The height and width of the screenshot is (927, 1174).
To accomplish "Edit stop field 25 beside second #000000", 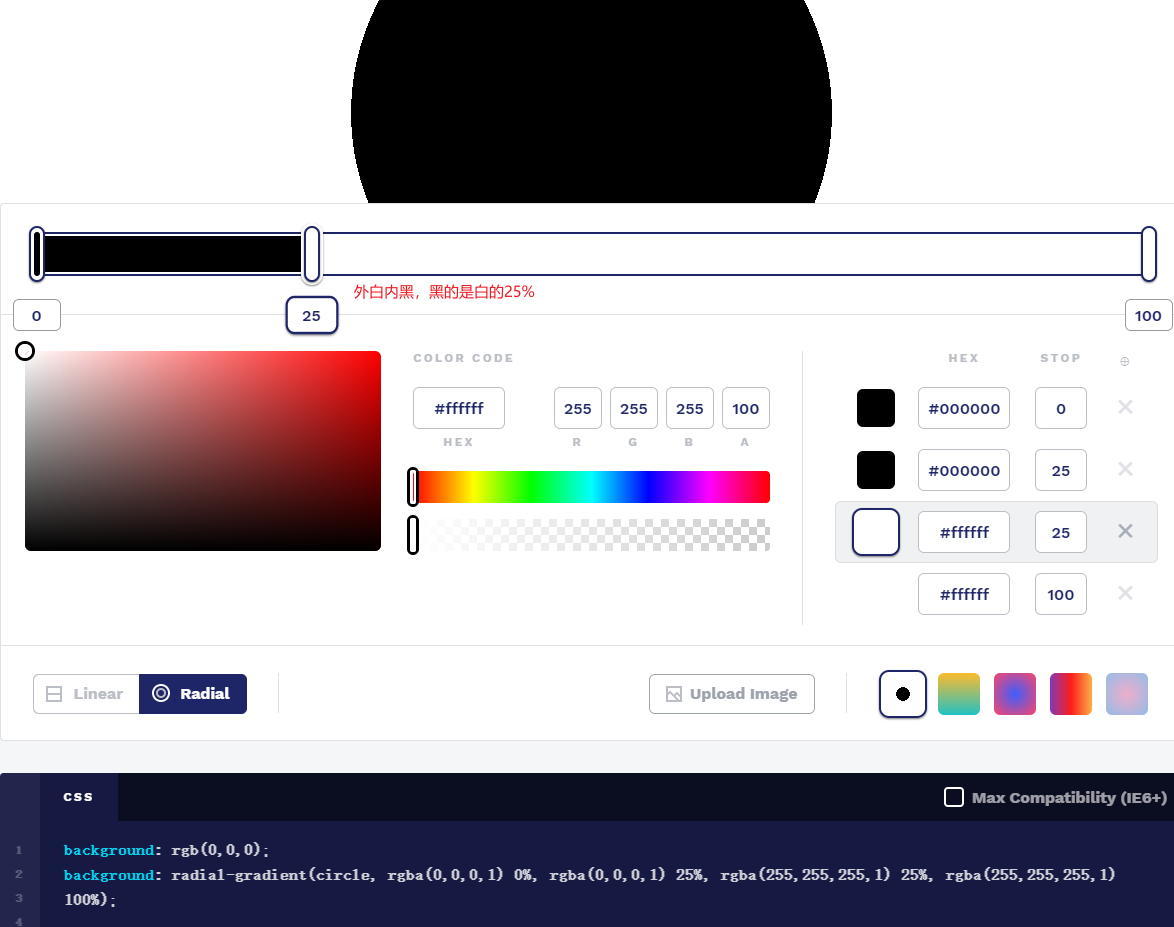I will coord(1060,470).
